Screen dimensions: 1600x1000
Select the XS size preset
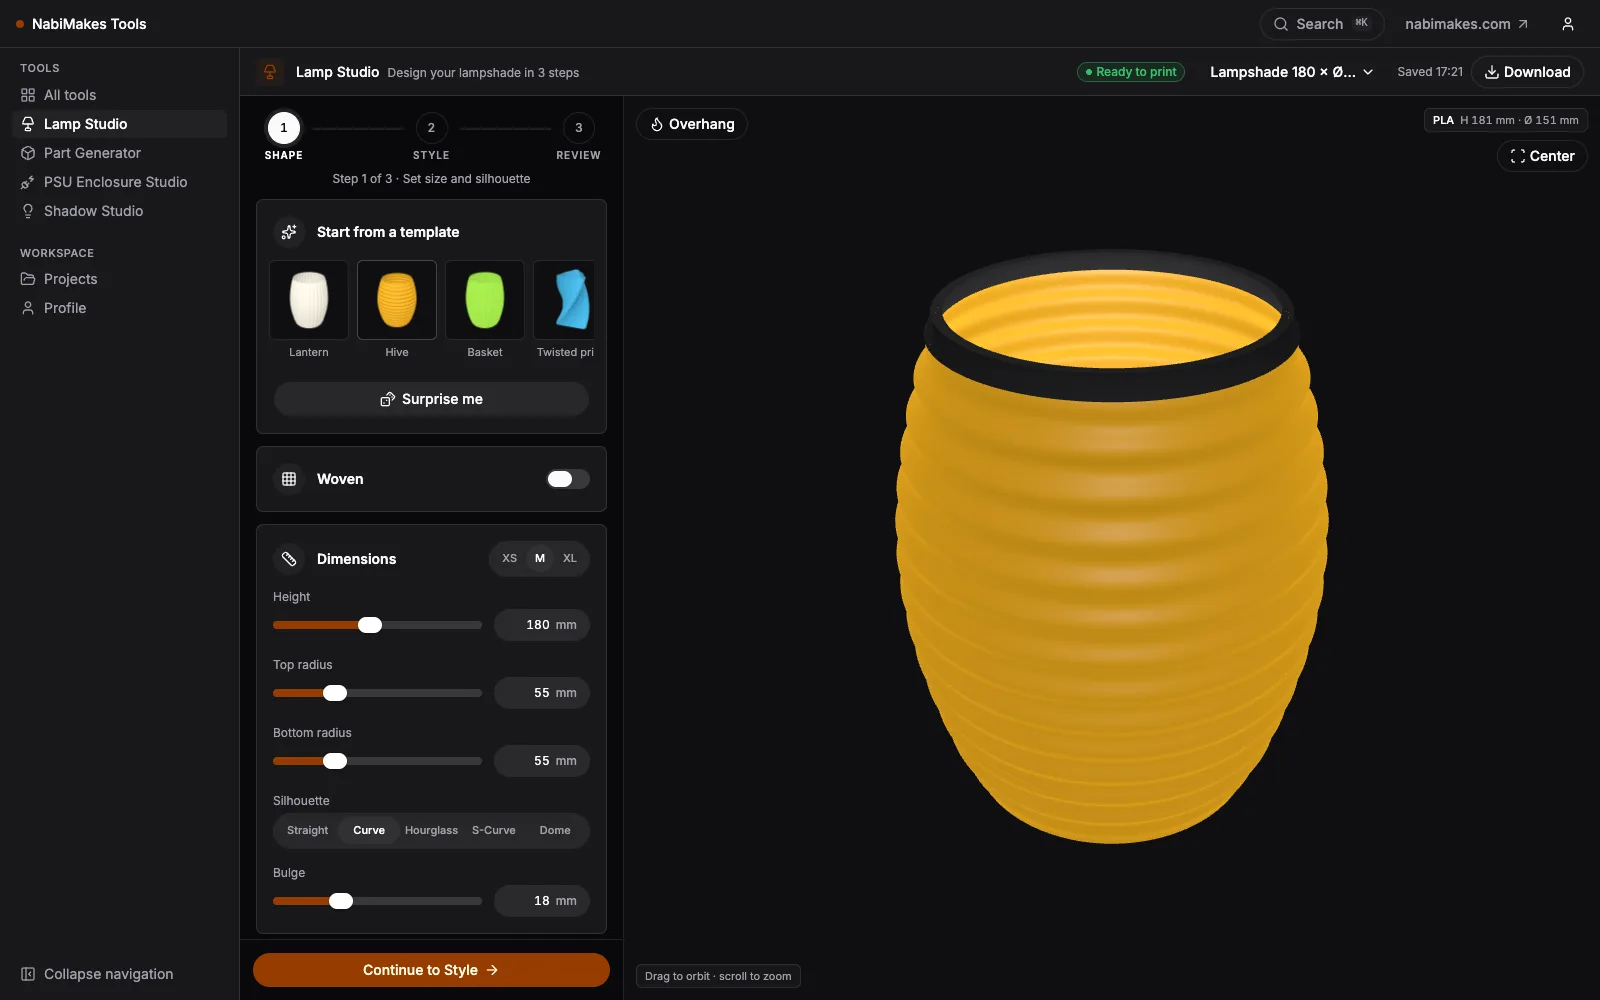(510, 558)
